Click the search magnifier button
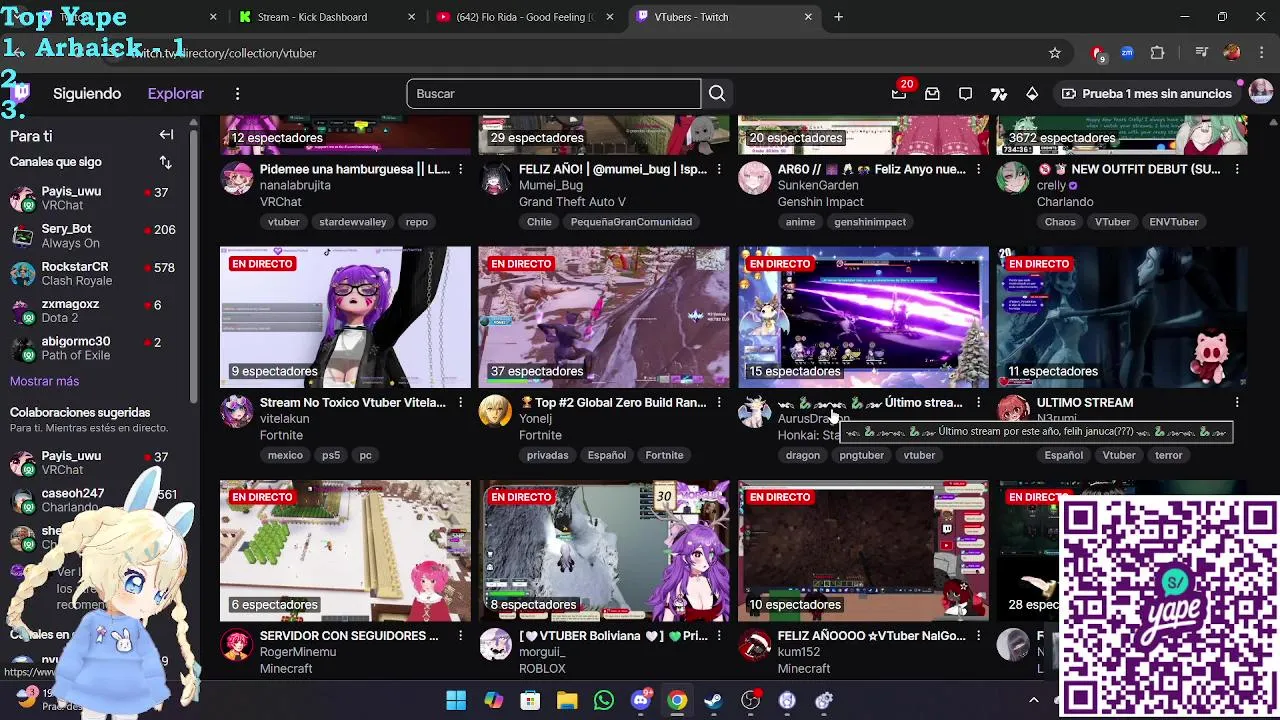The width and height of the screenshot is (1280, 720). pyautogui.click(x=717, y=94)
